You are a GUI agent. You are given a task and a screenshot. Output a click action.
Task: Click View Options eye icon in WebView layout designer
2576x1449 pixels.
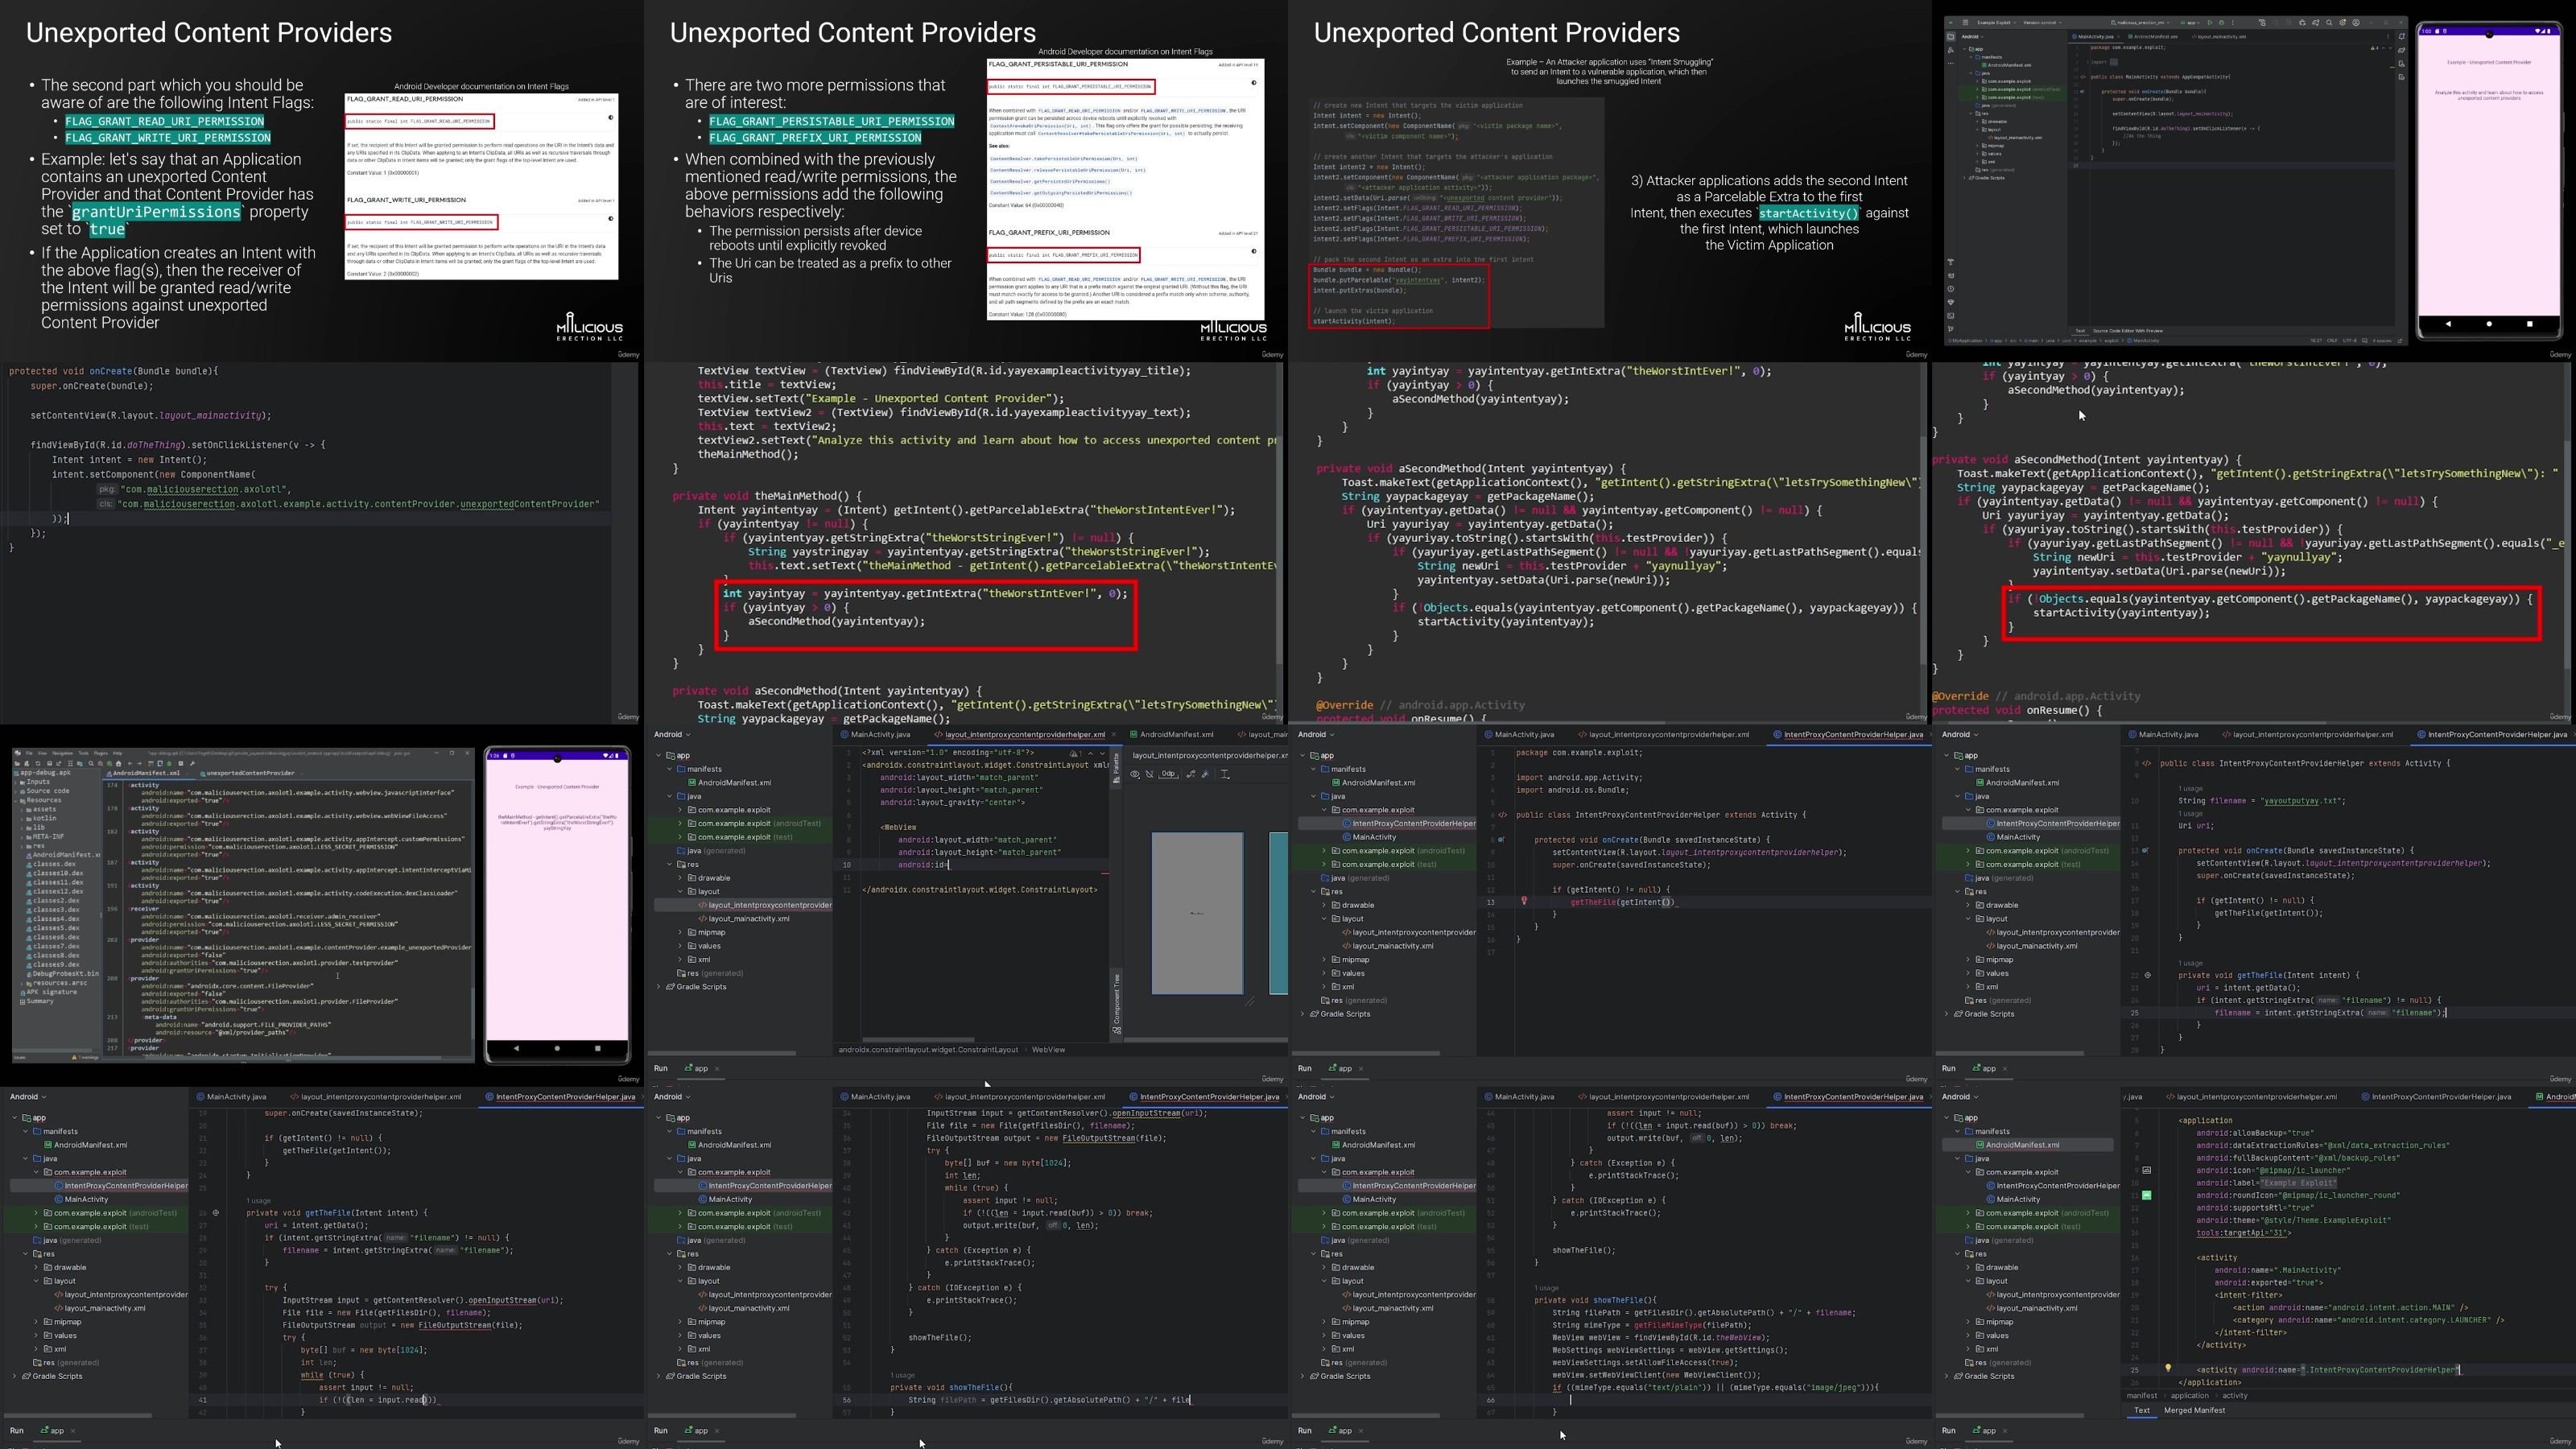click(x=1135, y=774)
